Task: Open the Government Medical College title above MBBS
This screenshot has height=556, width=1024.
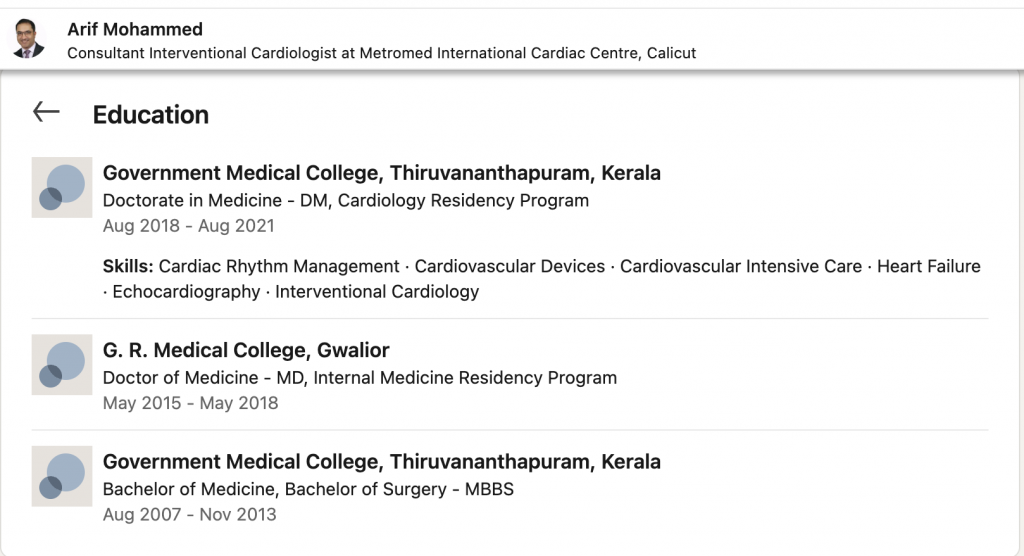Action: tap(381, 462)
